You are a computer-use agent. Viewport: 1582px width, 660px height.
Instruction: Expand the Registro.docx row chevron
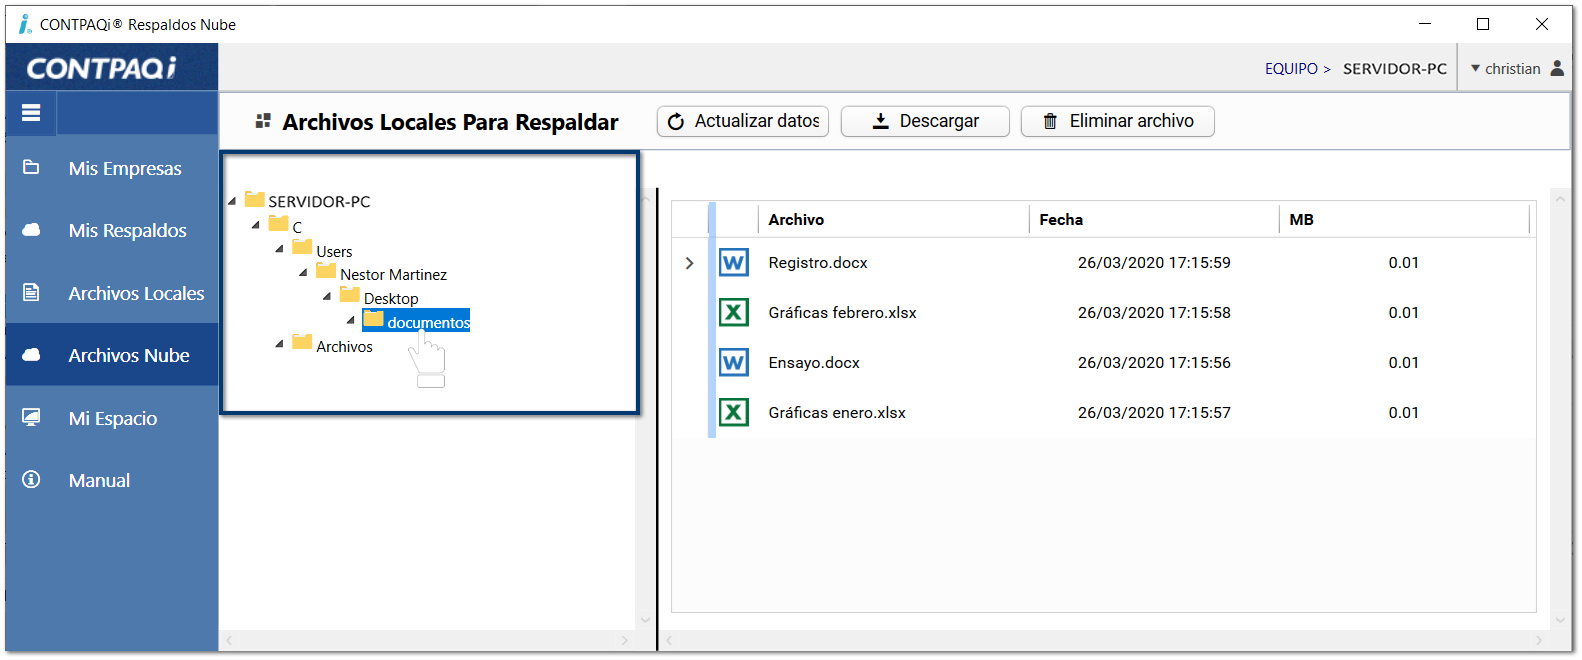click(x=689, y=263)
